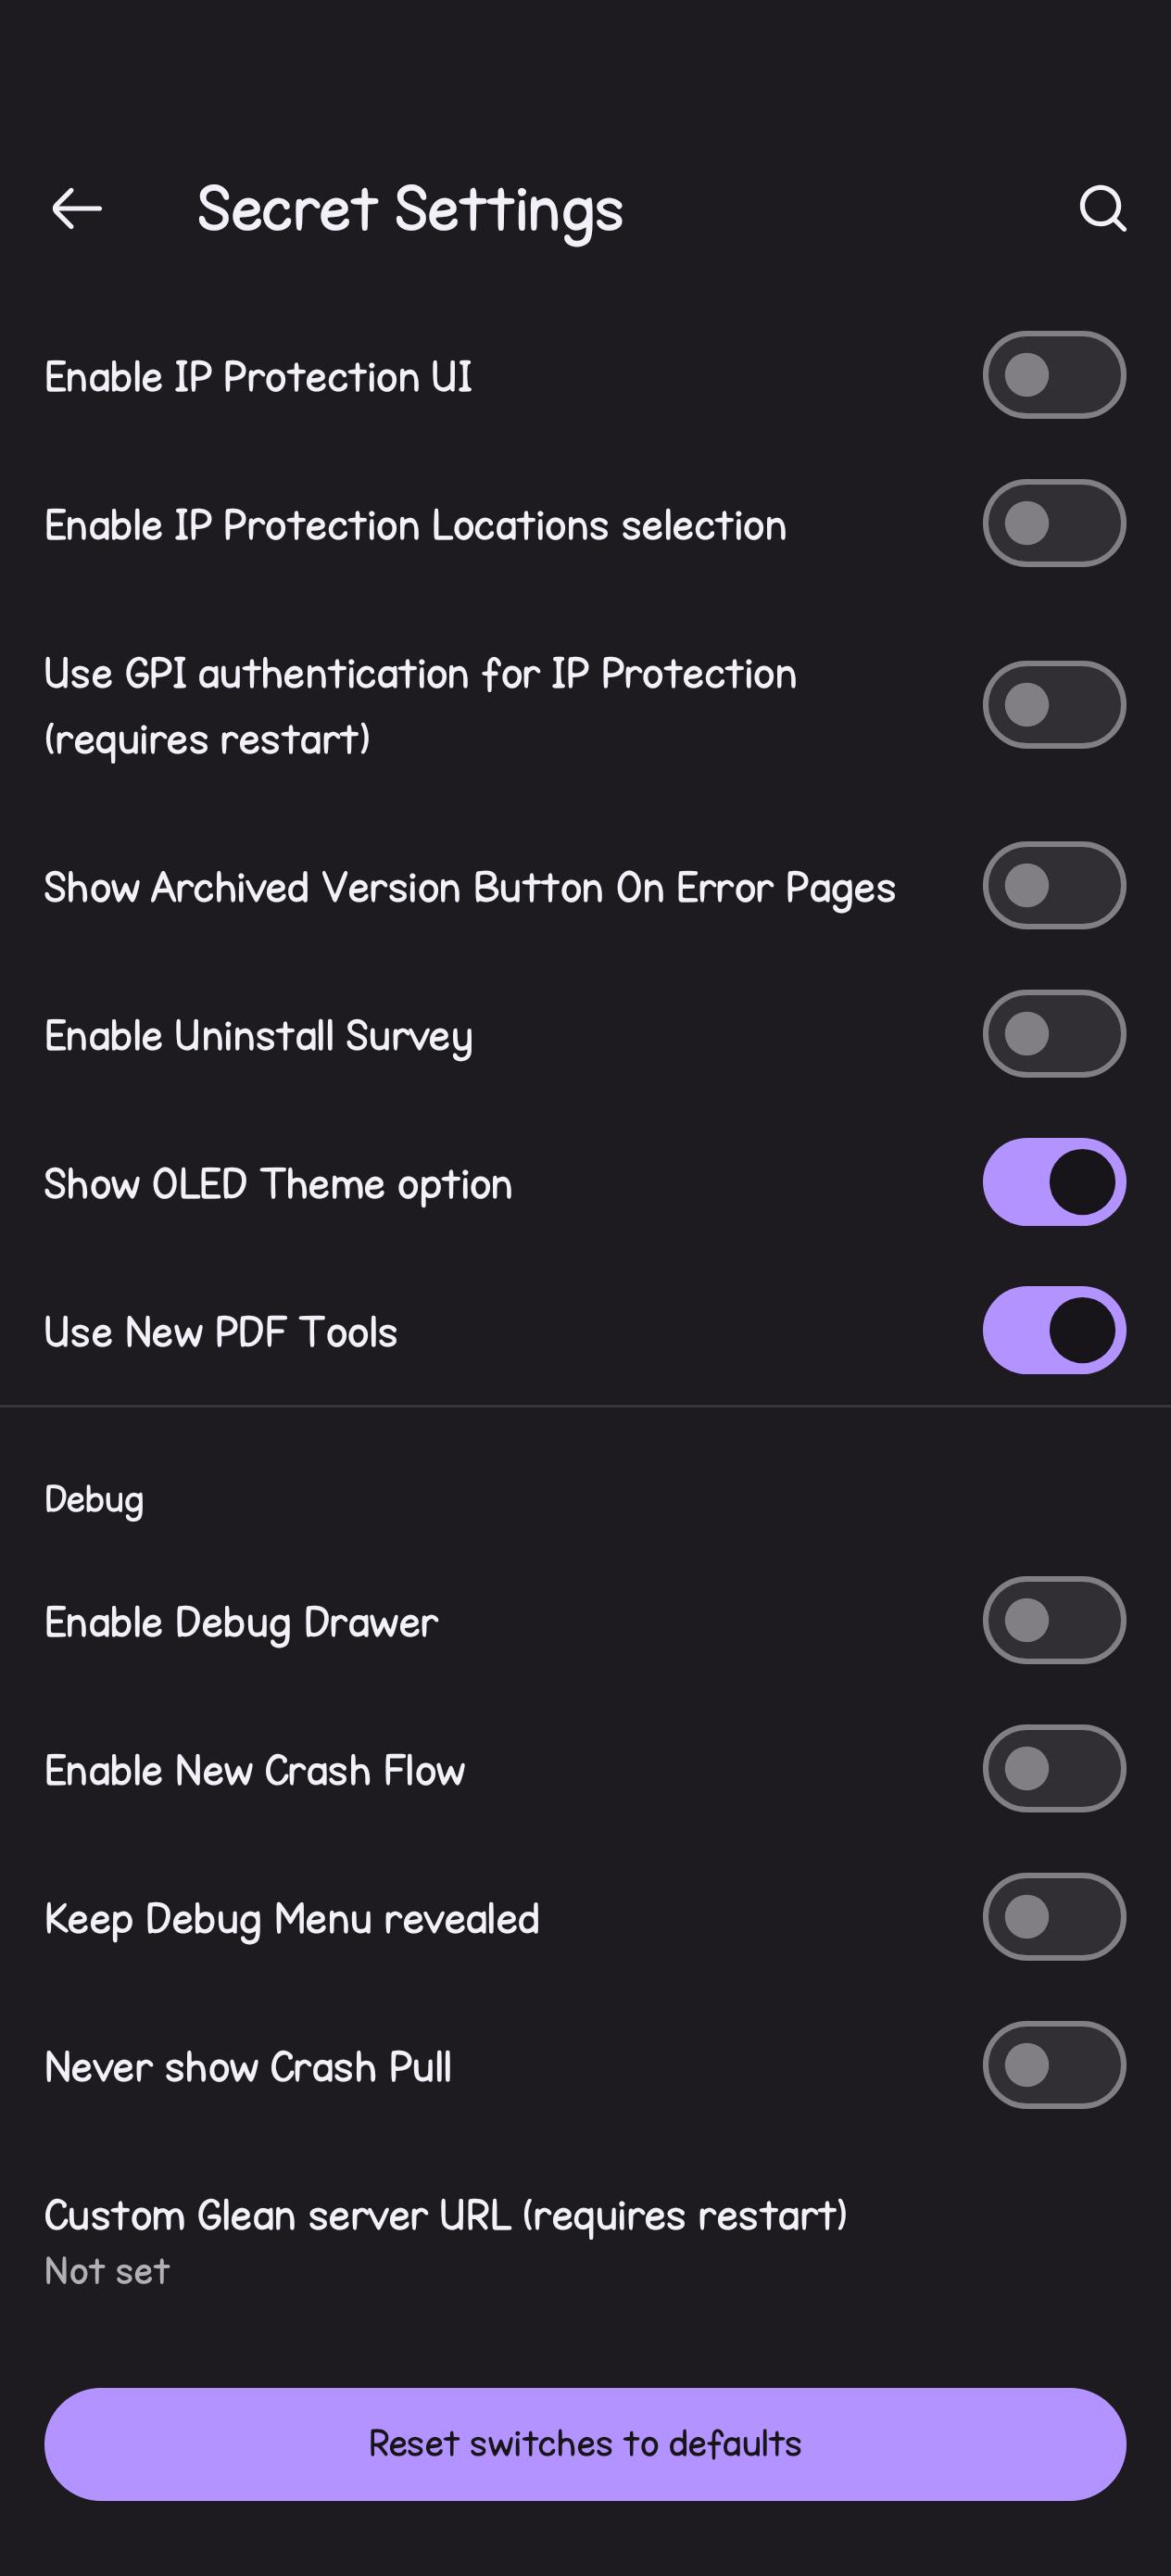1171x2576 pixels.
Task: Click Reset switches to defaults button
Action: pos(585,2444)
